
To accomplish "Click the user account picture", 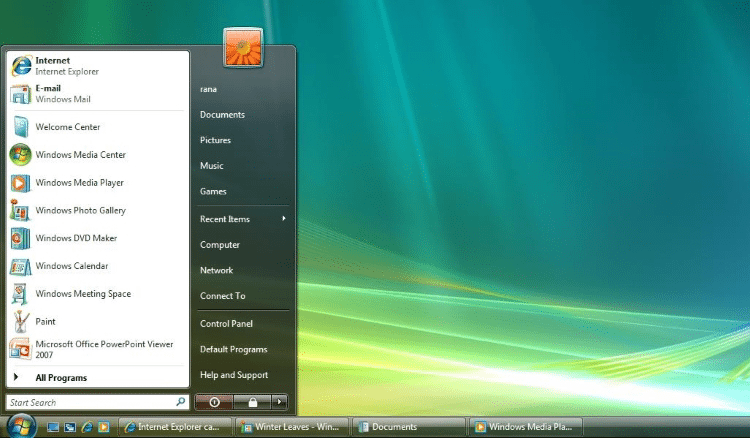I will 243,48.
